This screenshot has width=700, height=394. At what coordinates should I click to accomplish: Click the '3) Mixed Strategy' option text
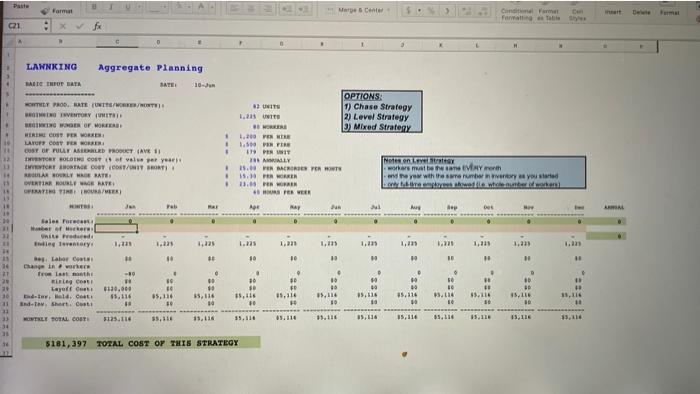(377, 127)
